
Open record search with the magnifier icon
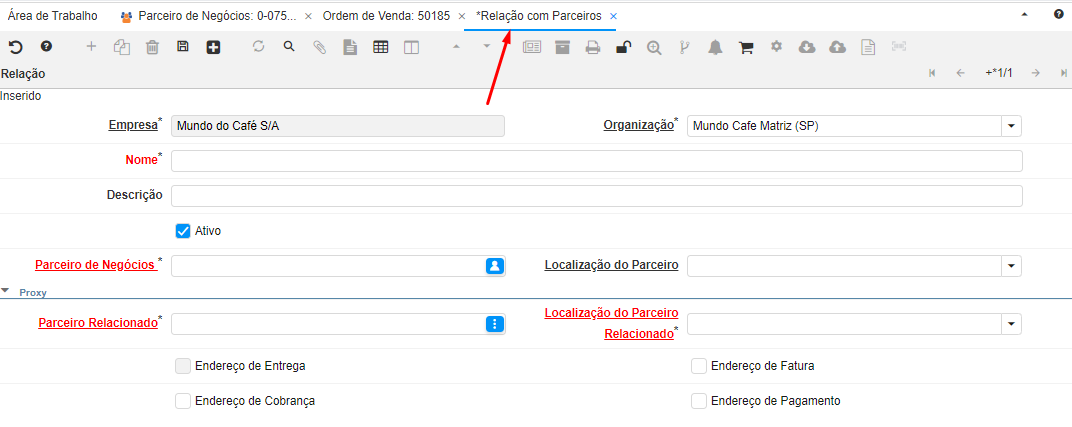pos(289,47)
